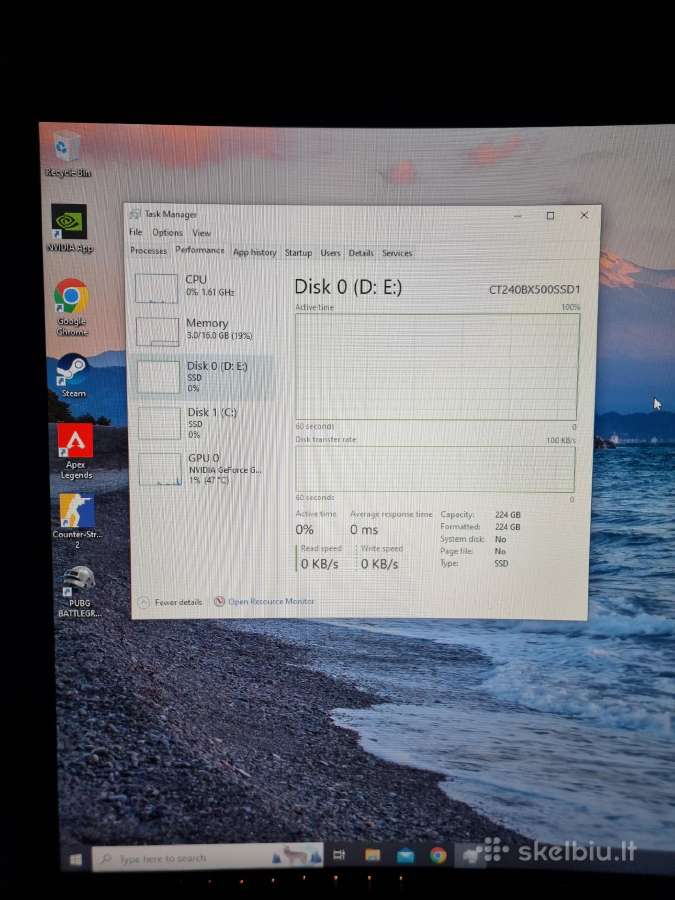Open Chrome from the taskbar
675x900 pixels.
tap(438, 855)
